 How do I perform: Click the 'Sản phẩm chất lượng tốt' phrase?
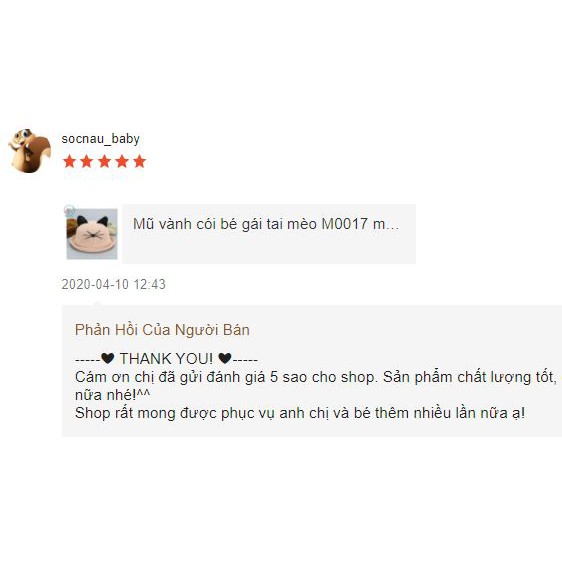point(470,377)
